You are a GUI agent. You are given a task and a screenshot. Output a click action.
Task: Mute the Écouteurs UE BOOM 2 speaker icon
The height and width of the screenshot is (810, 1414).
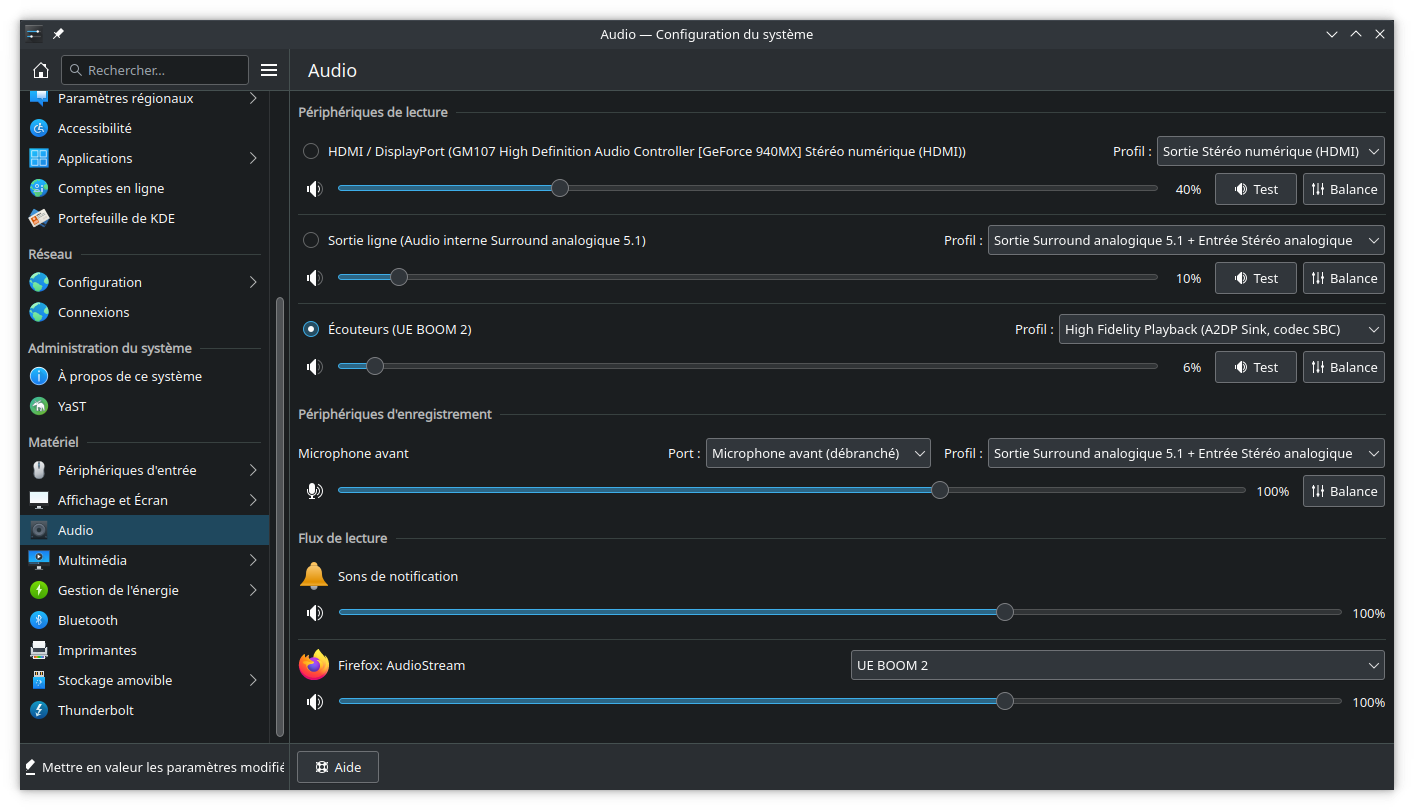tap(315, 367)
